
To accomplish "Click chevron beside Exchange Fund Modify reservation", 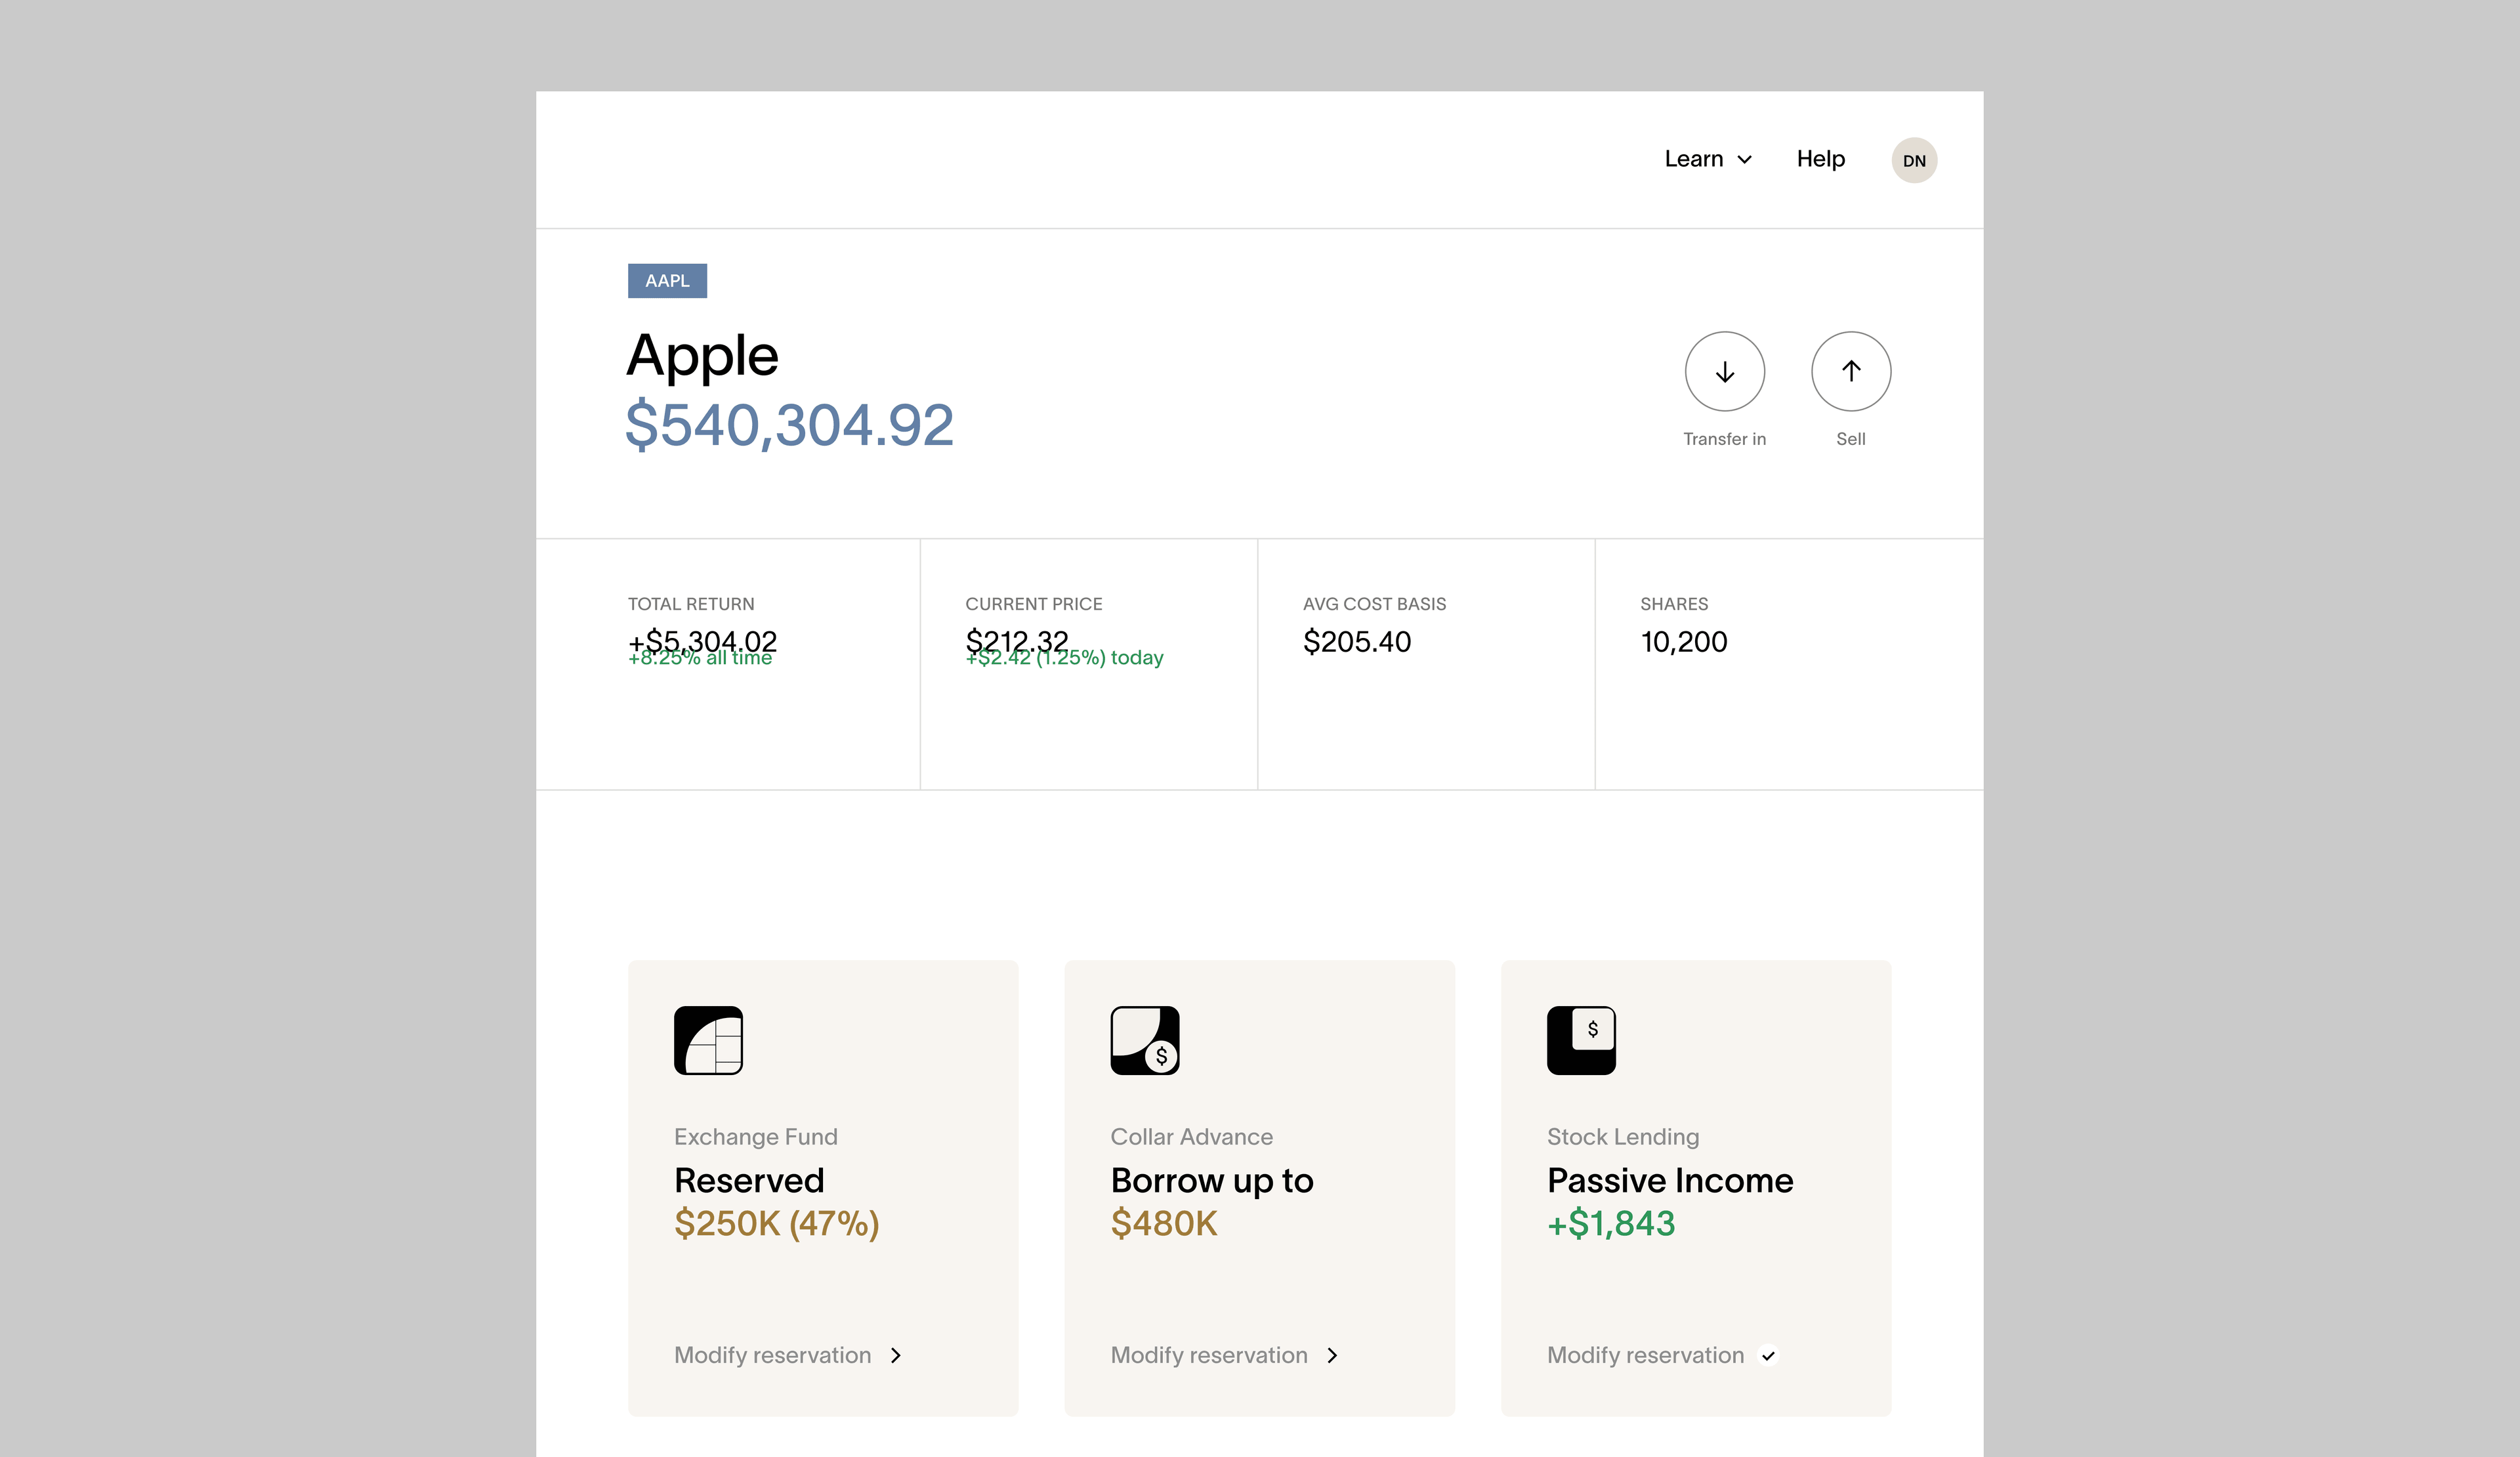I will pos(896,1355).
